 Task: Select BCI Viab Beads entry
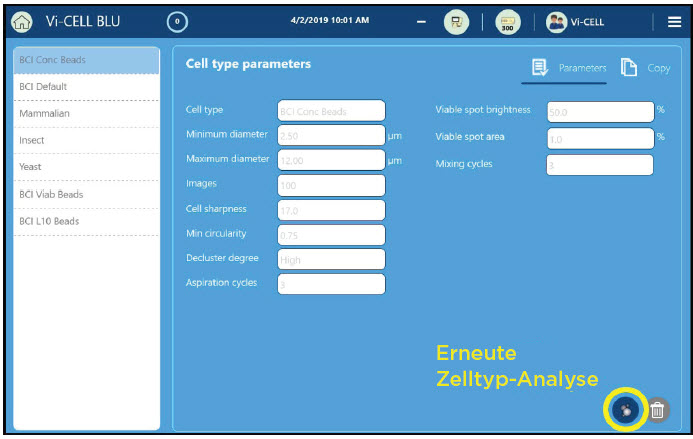86,195
